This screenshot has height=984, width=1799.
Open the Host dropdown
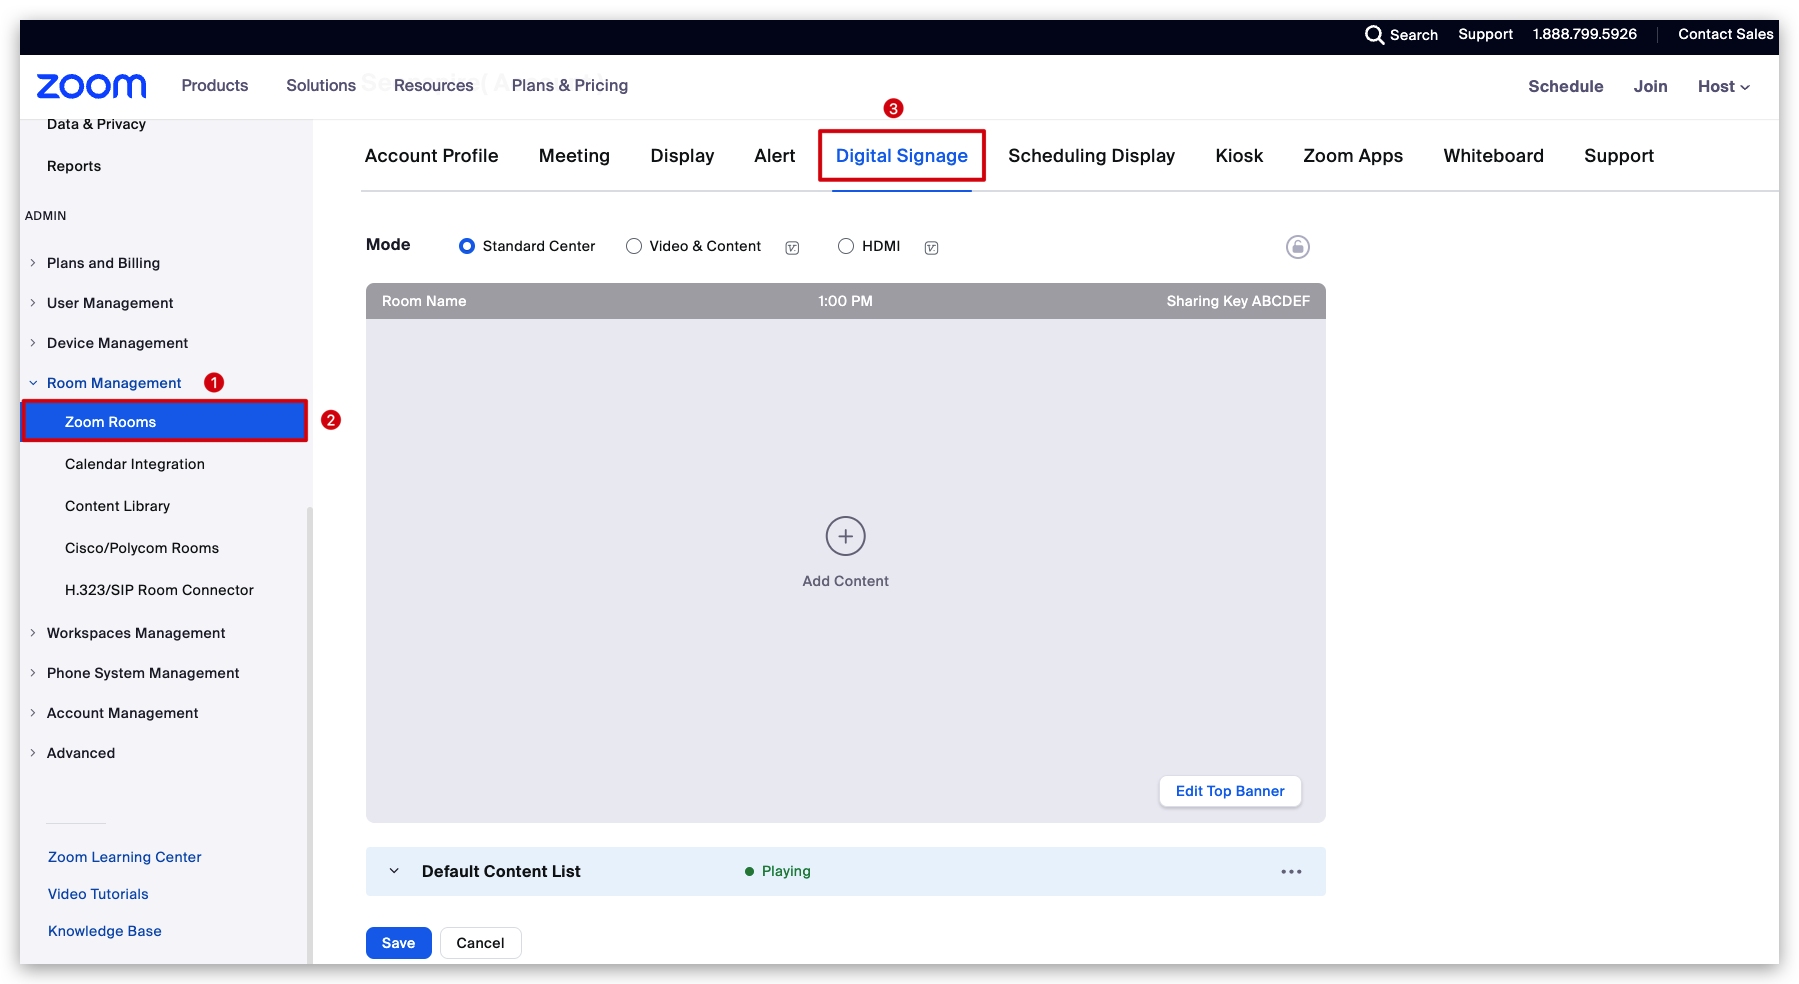1723,87
